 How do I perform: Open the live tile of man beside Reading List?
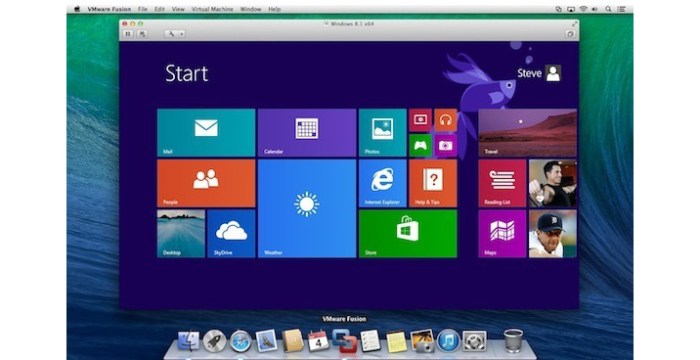click(x=553, y=183)
